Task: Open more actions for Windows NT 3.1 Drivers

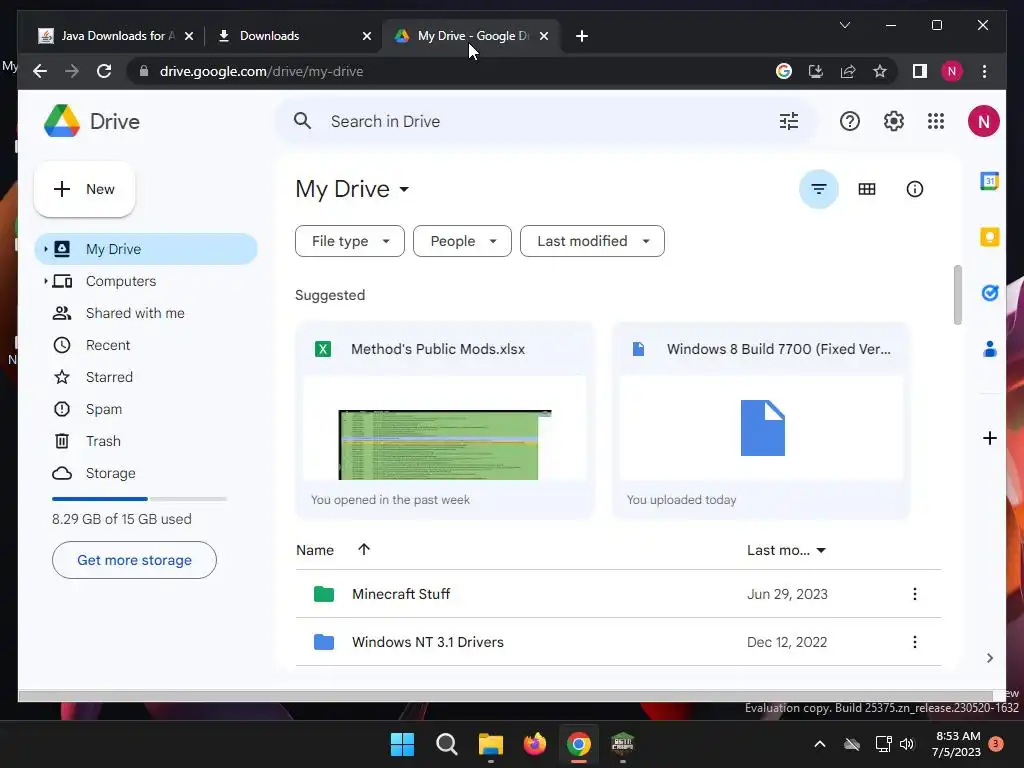Action: click(x=914, y=642)
